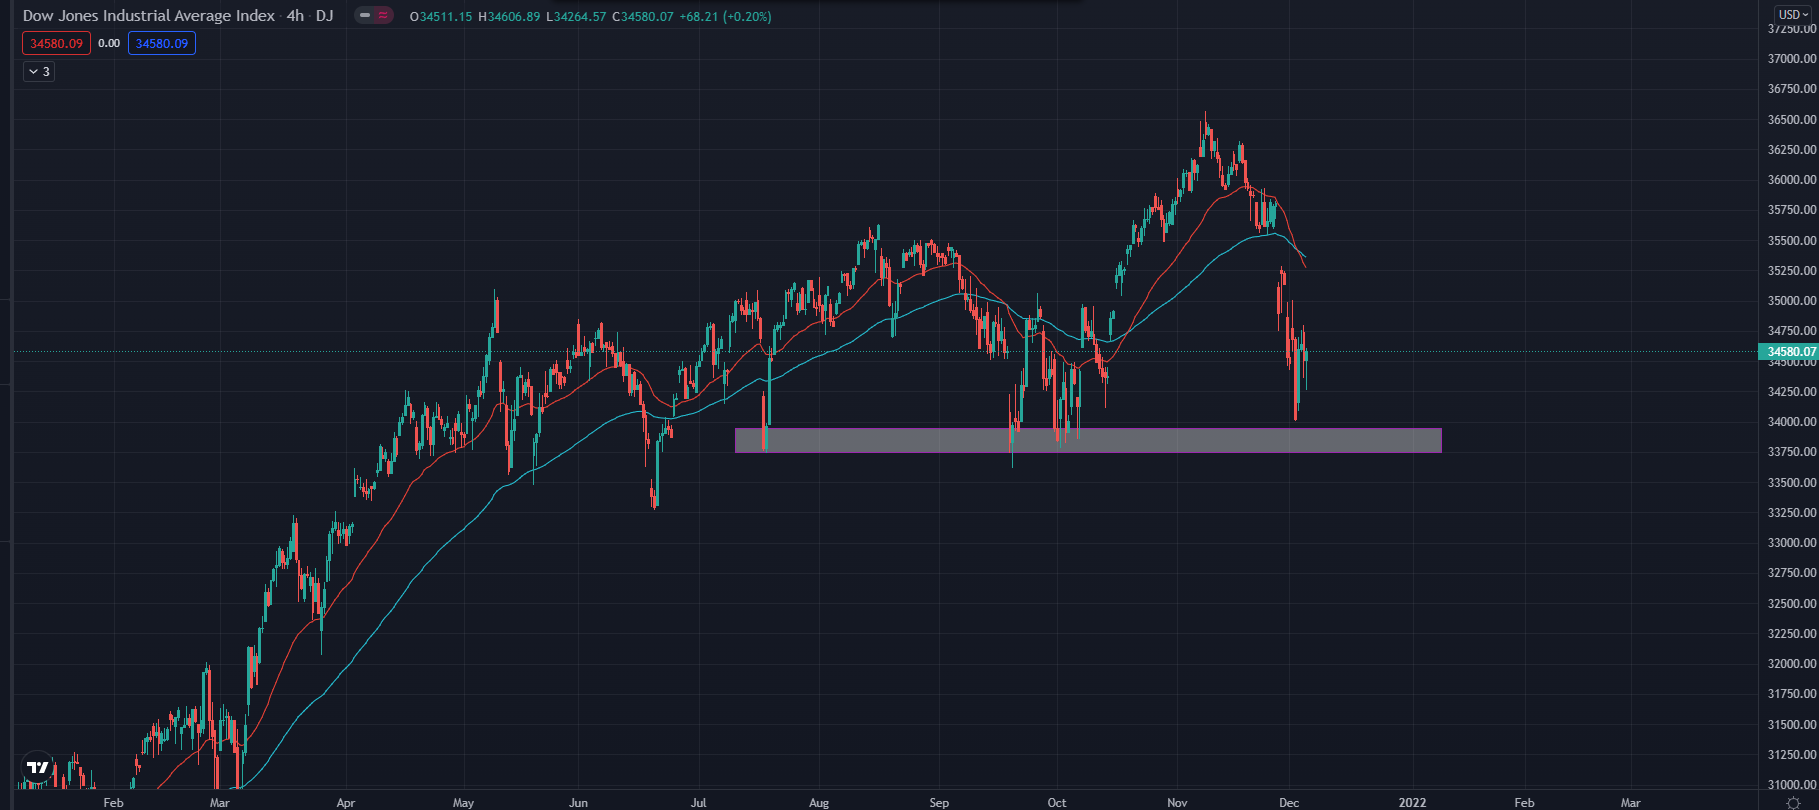Click the 31000.00 price axis label
The width and height of the screenshot is (1819, 810).
(x=1792, y=785)
